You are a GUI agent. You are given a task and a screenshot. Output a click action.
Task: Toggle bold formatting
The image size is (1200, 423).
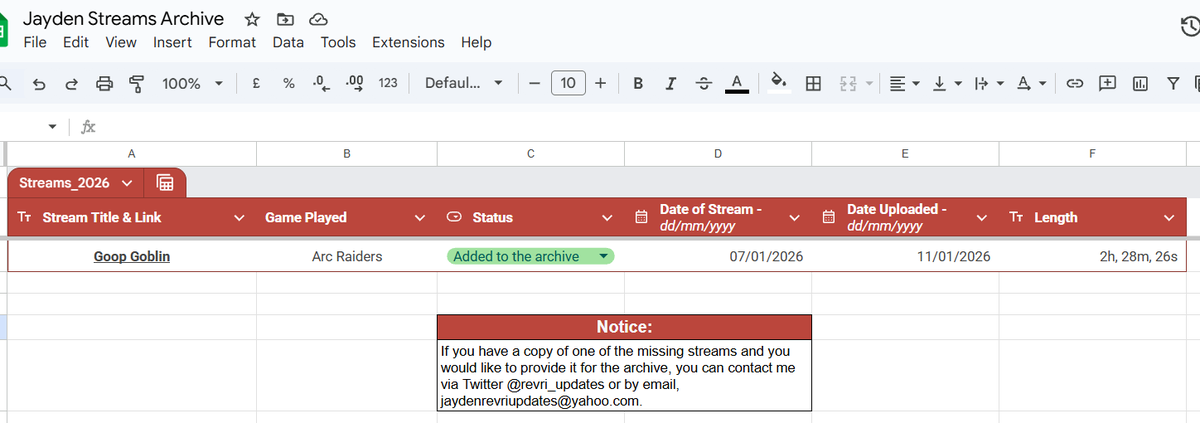click(638, 84)
